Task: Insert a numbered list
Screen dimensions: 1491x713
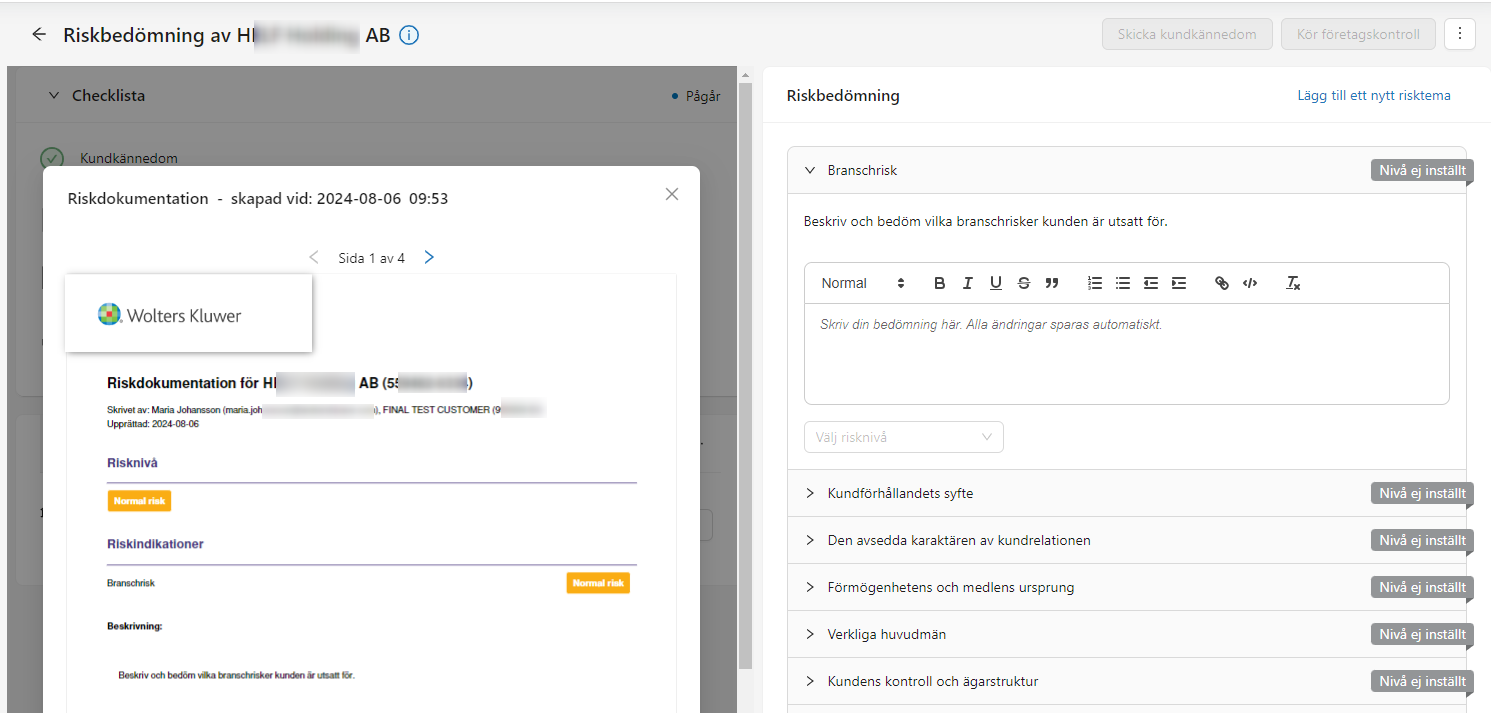Action: point(1095,283)
